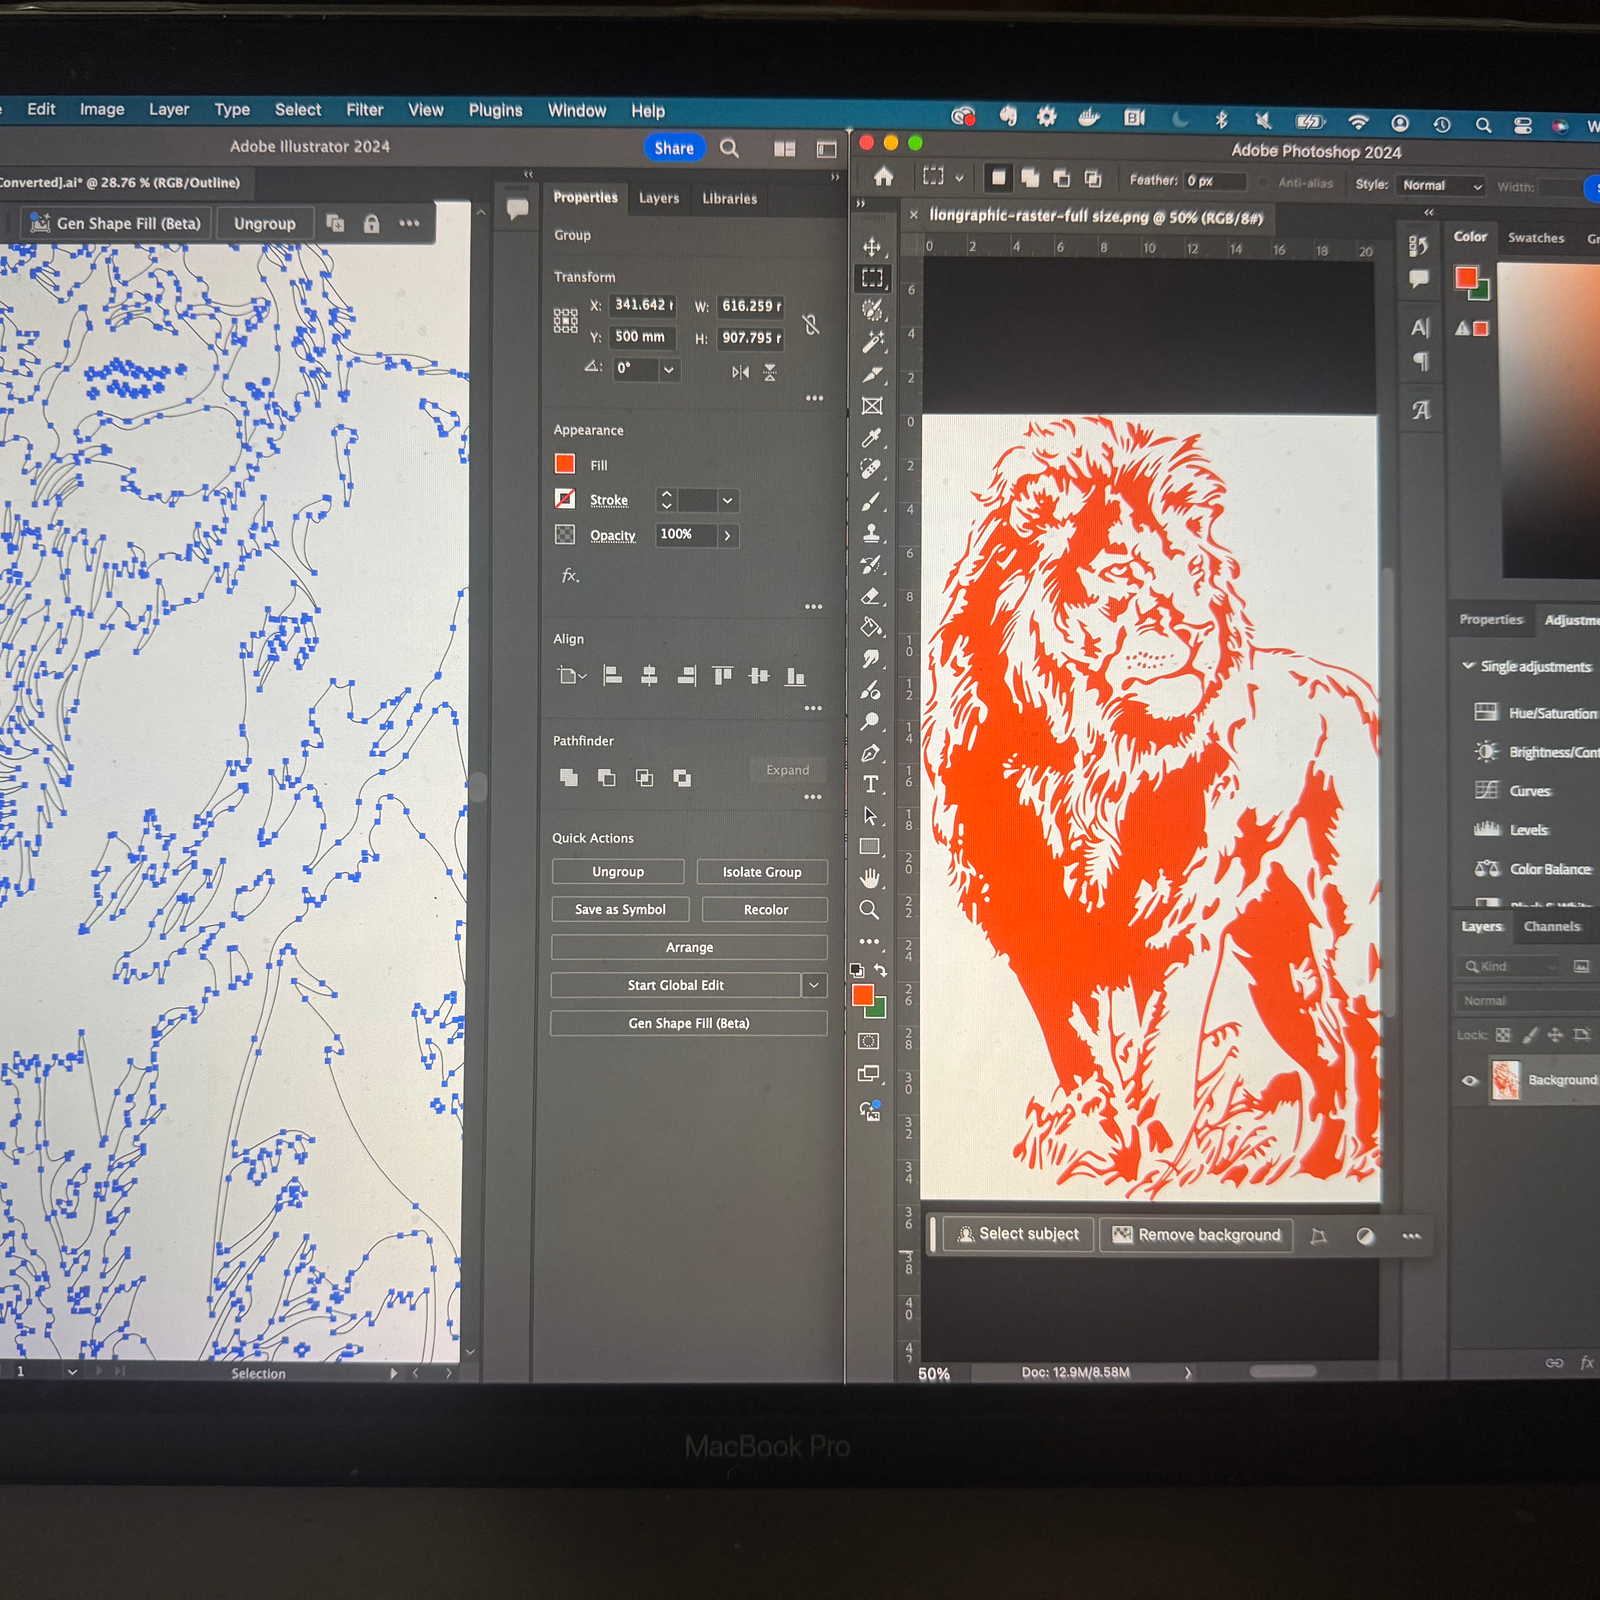Switch to the Channels tab
The image size is (1600, 1600).
pos(1552,926)
